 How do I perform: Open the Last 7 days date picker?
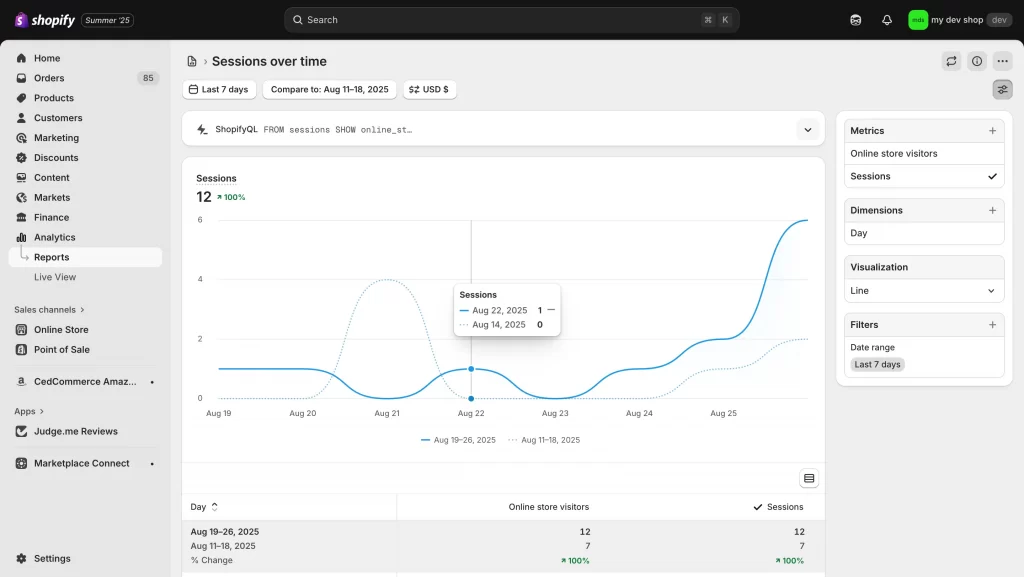pyautogui.click(x=219, y=89)
